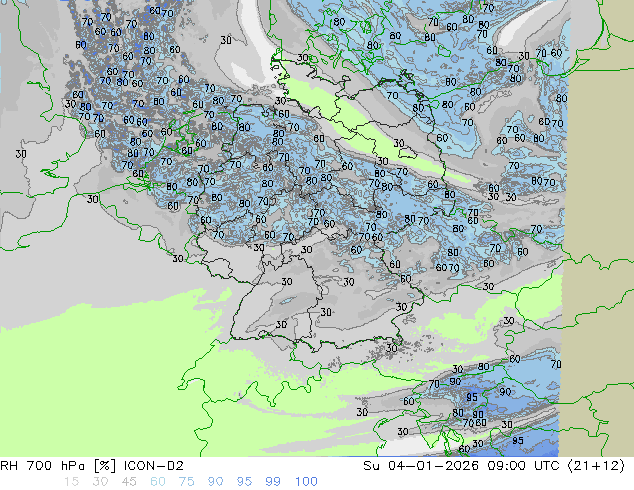The height and width of the screenshot is (490, 634).
Task: Select the legend value 45
Action: coord(129,482)
